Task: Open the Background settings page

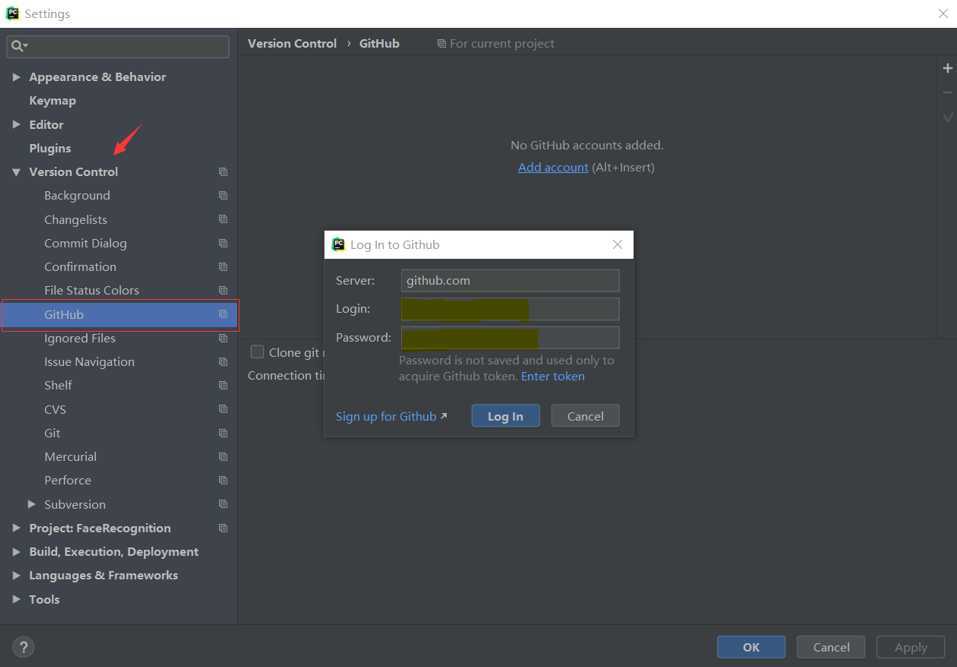Action: (77, 196)
